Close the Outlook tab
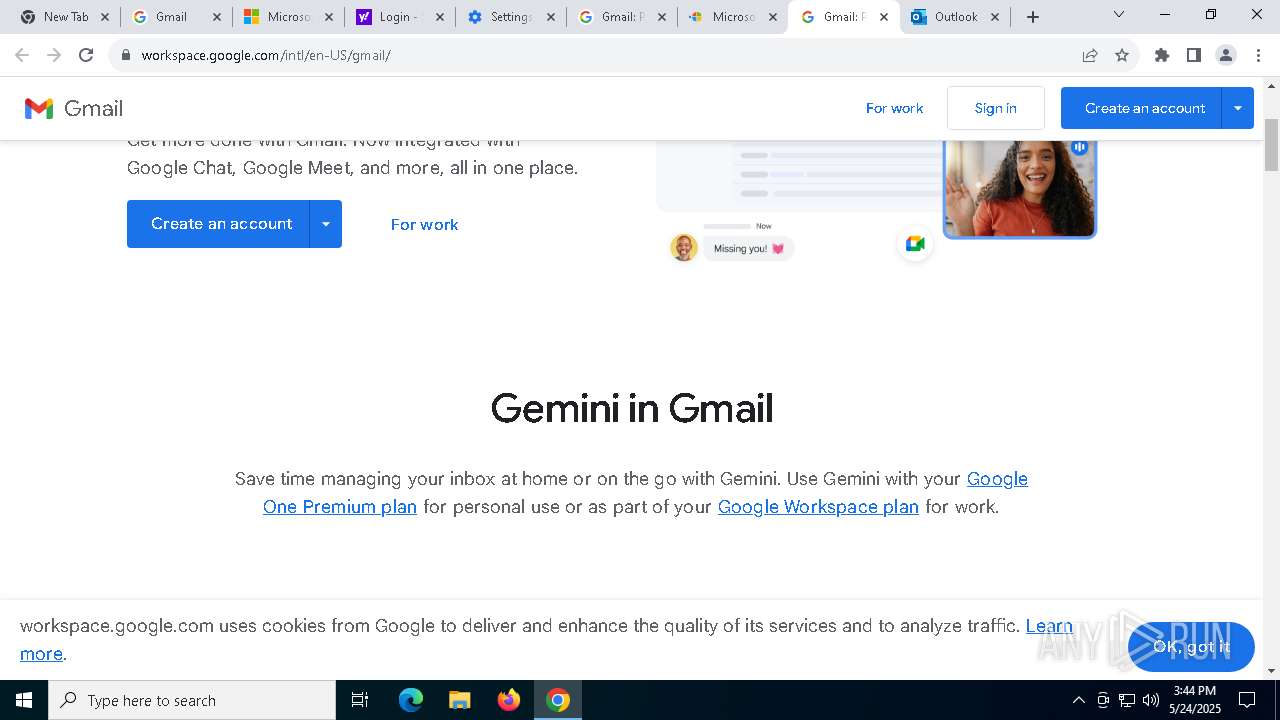 coord(995,17)
